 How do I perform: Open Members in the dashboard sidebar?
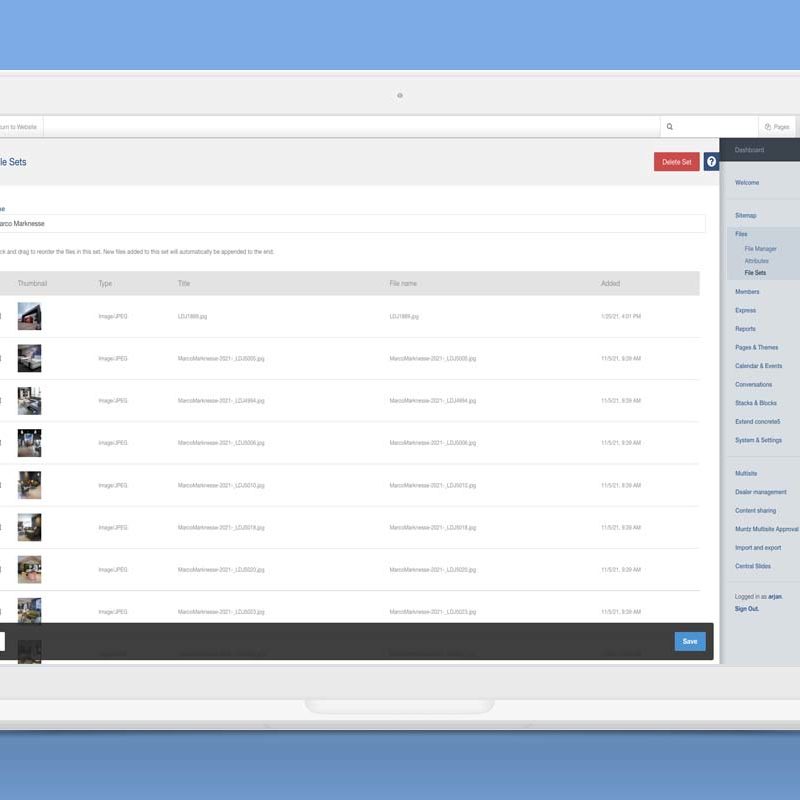(x=747, y=292)
